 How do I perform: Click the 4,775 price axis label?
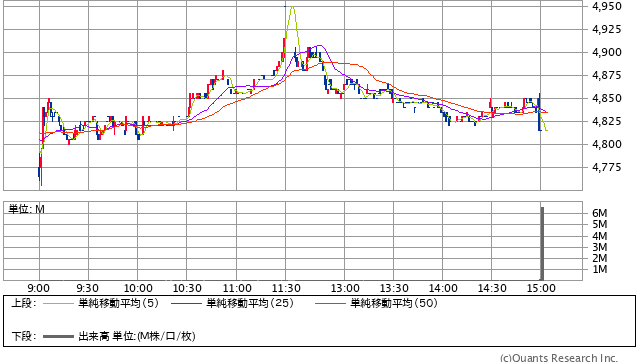[607, 167]
